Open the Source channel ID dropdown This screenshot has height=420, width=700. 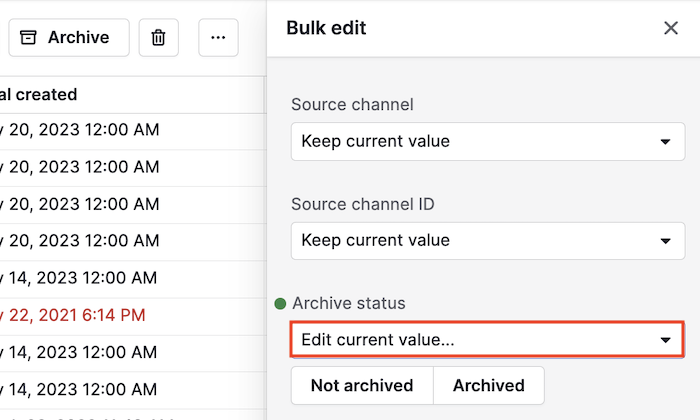click(x=488, y=241)
